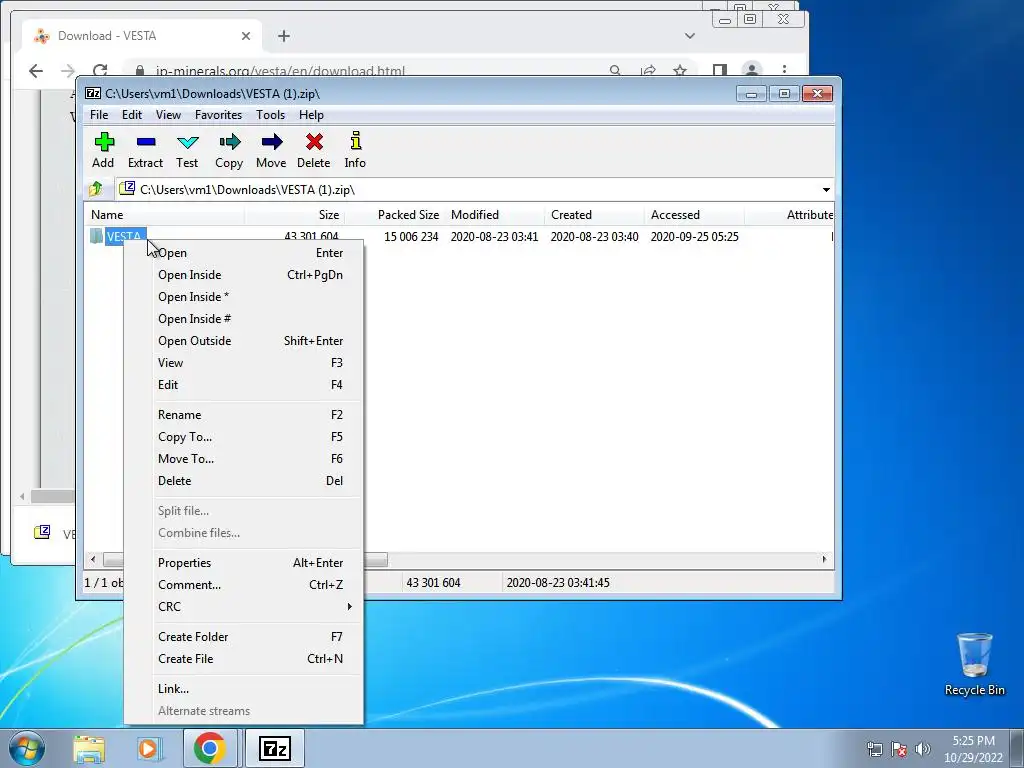1024x768 pixels.
Task: Open a new Chrome tab with the plus button
Action: pyautogui.click(x=283, y=36)
